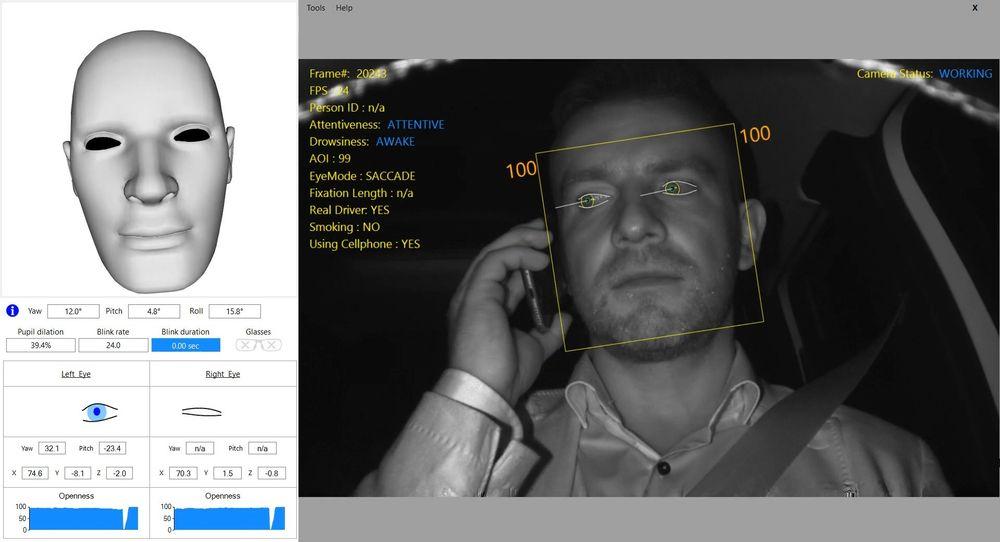
Task: Click the 3D head model view
Action: point(149,150)
